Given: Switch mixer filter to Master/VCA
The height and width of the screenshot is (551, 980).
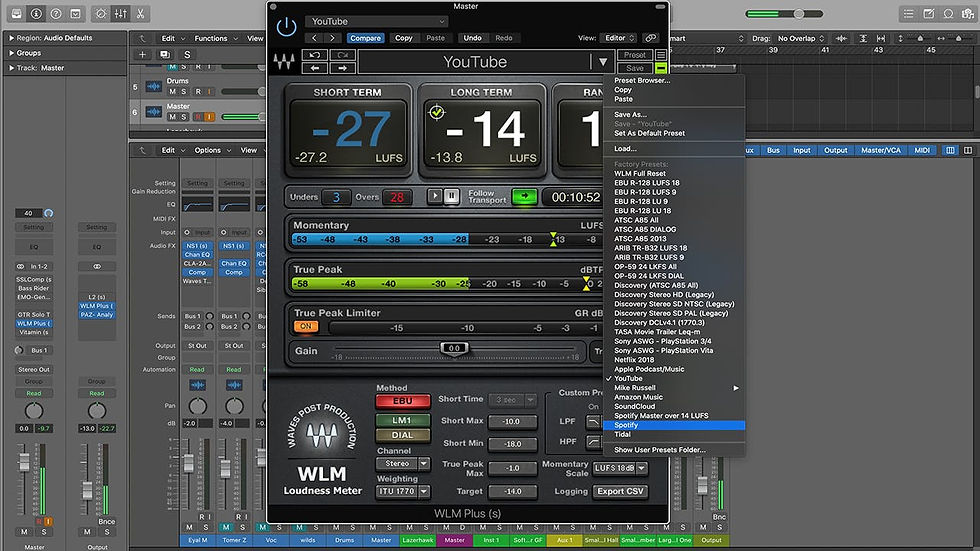Looking at the screenshot, I should pos(881,151).
